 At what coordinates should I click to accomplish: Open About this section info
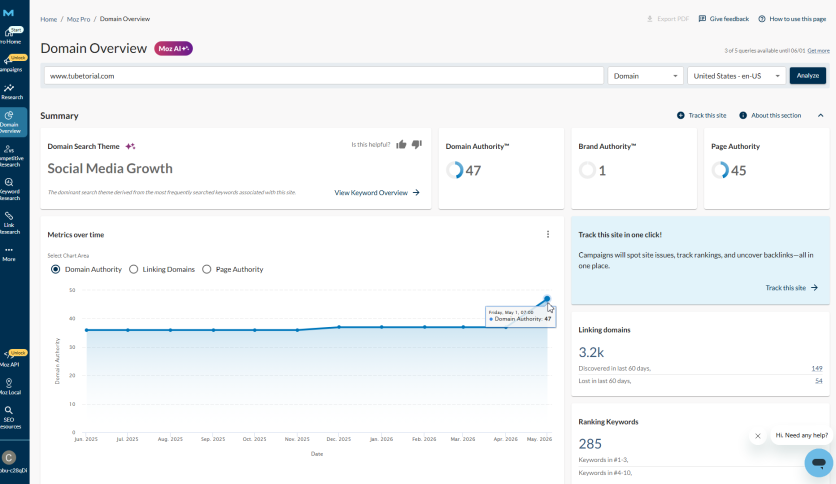[770, 115]
